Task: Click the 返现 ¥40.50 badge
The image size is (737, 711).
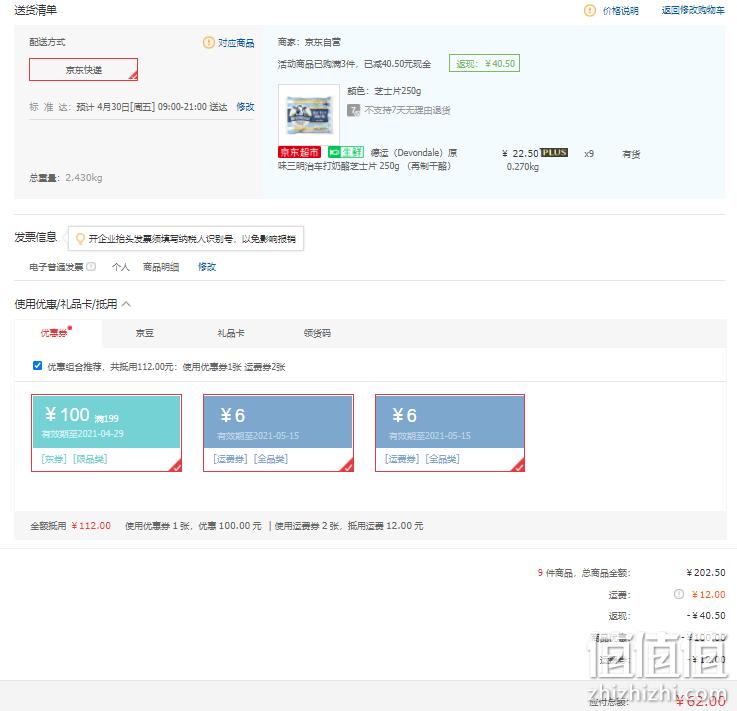Action: pyautogui.click(x=484, y=63)
